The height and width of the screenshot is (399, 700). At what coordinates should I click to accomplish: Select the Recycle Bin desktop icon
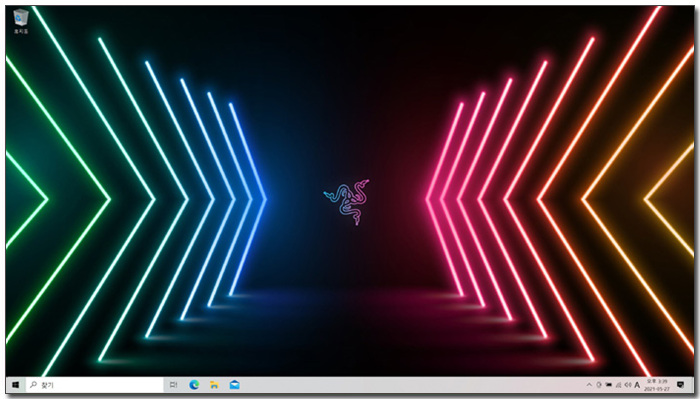pyautogui.click(x=21, y=21)
